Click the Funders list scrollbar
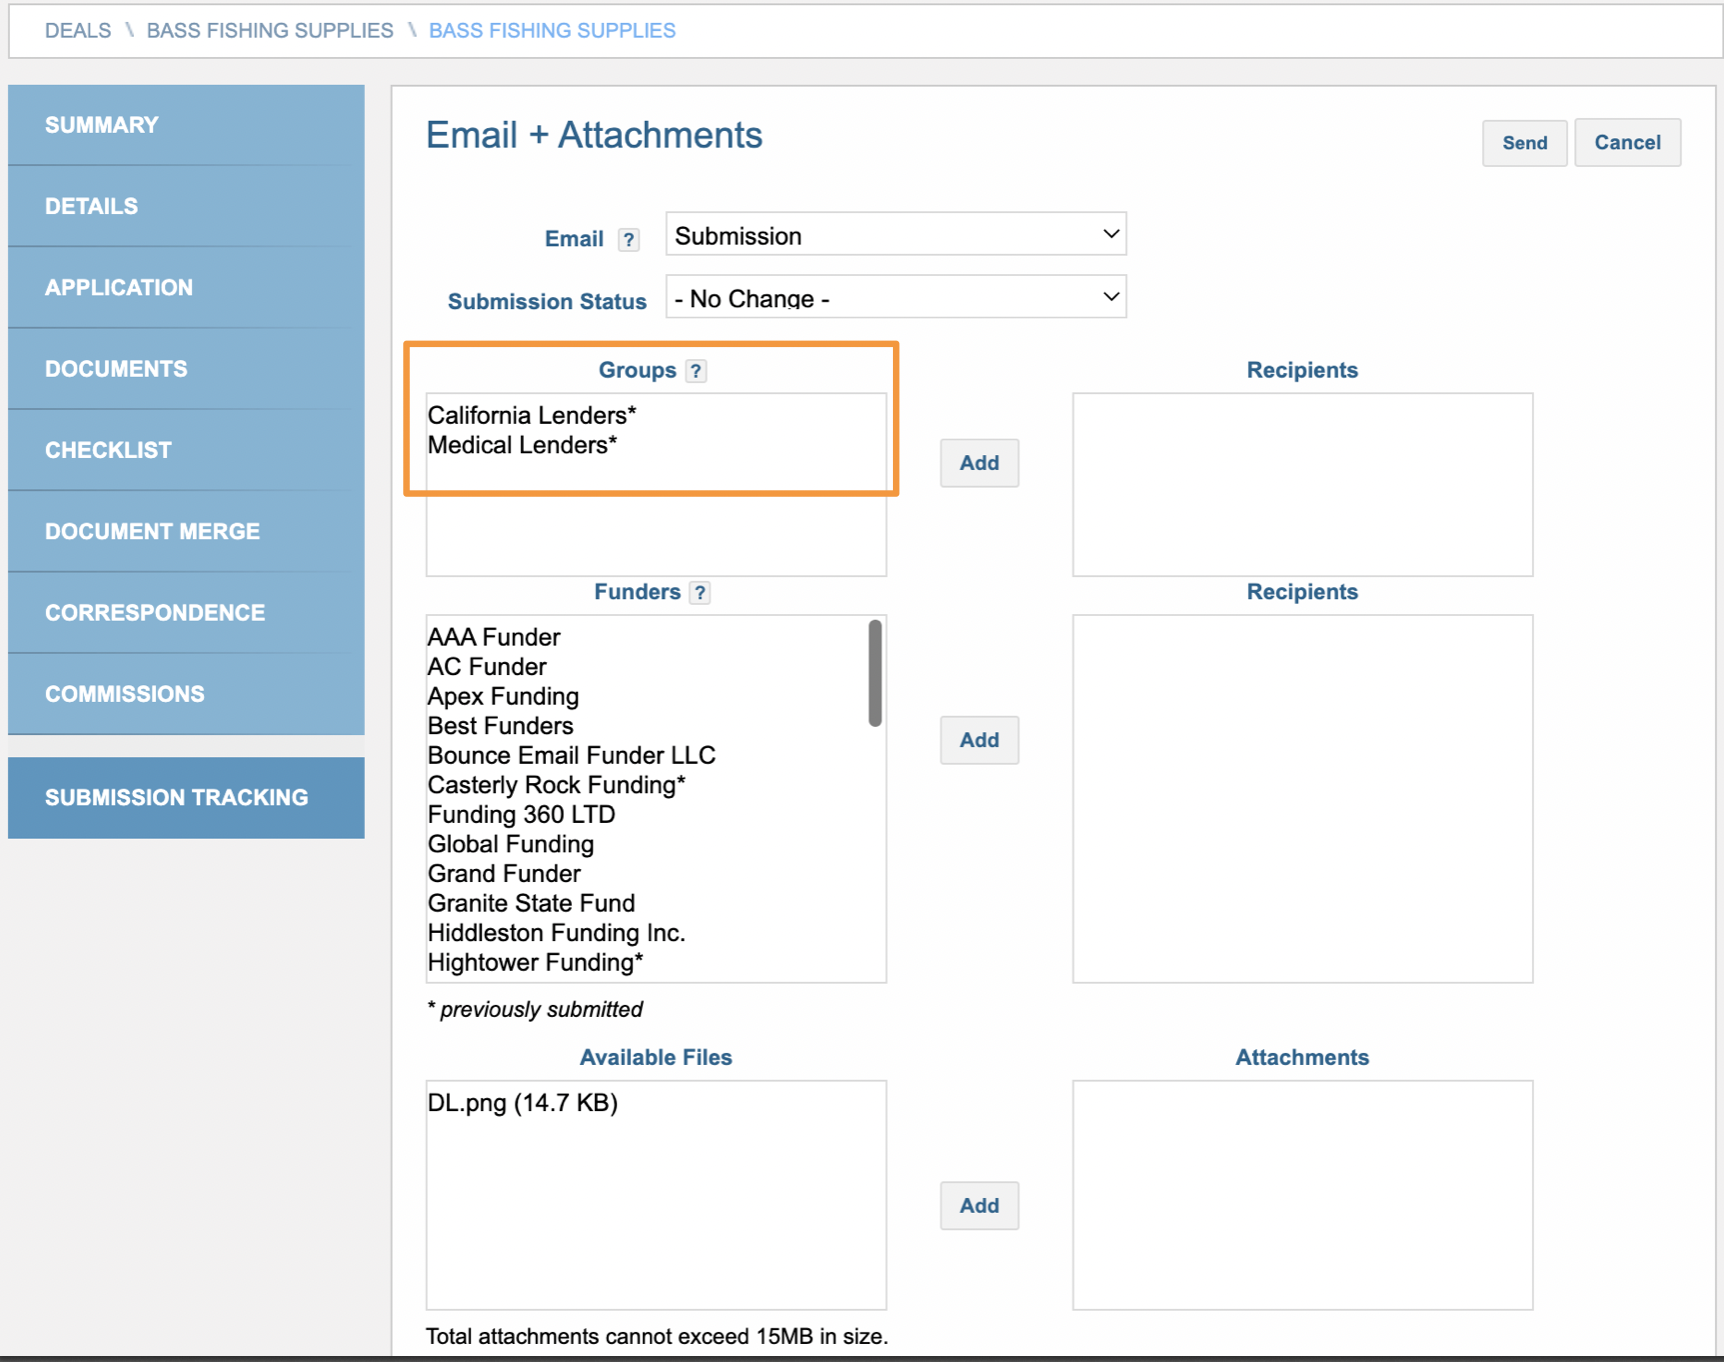This screenshot has width=1724, height=1362. (875, 673)
